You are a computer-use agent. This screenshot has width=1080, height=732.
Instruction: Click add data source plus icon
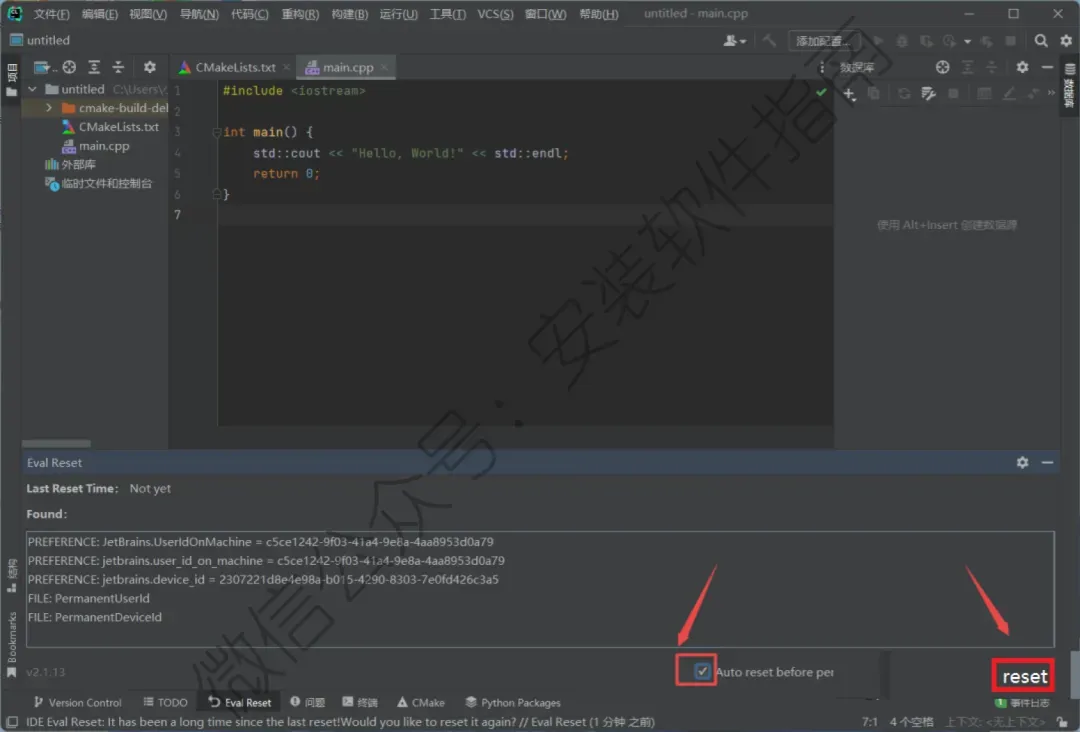(x=849, y=94)
